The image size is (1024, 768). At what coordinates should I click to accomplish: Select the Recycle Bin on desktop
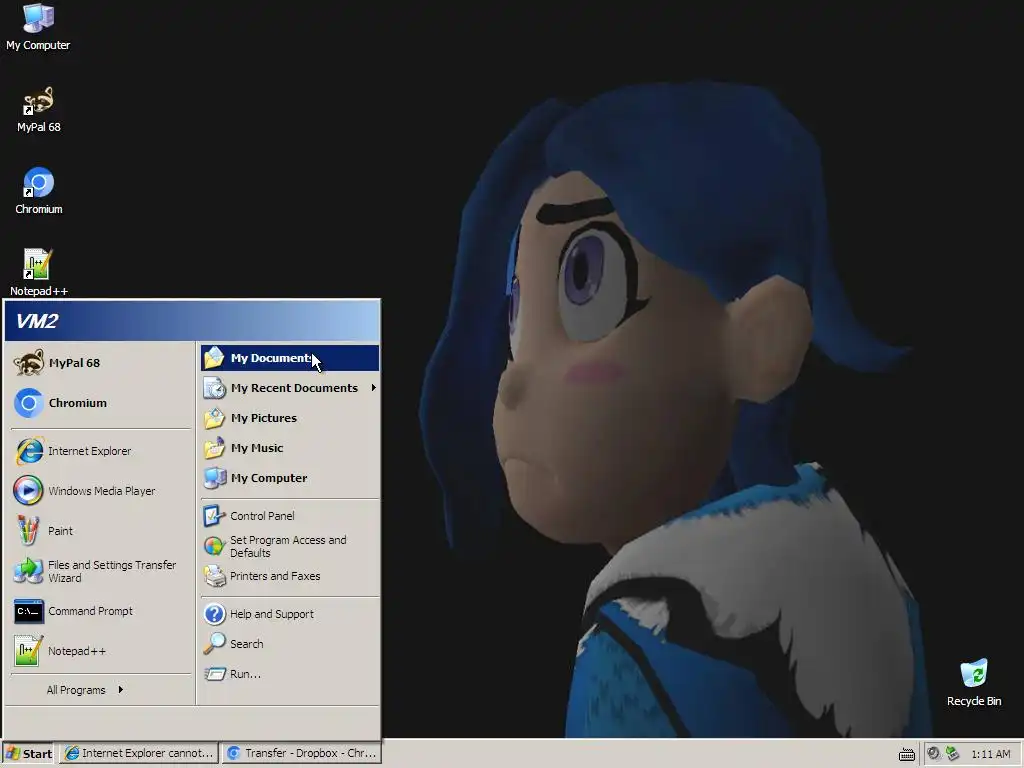pyautogui.click(x=974, y=683)
